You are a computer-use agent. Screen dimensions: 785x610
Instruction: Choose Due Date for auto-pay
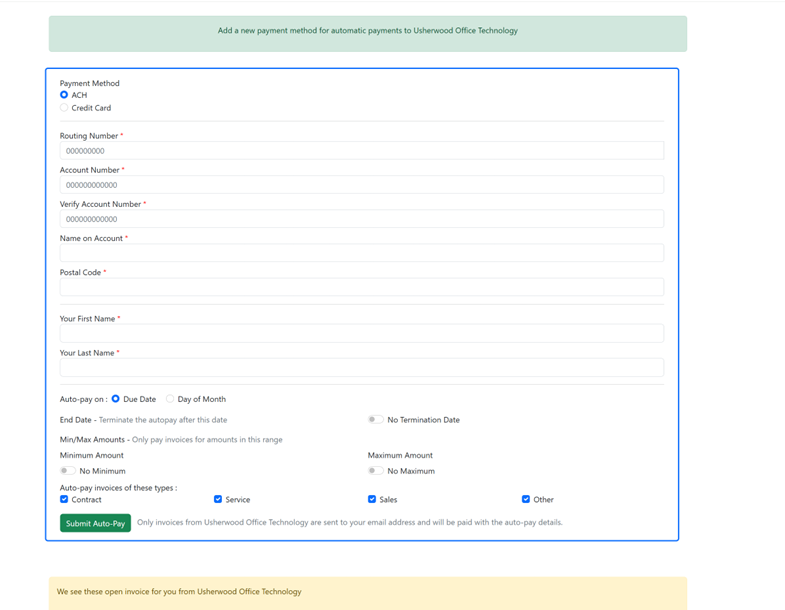(x=116, y=399)
